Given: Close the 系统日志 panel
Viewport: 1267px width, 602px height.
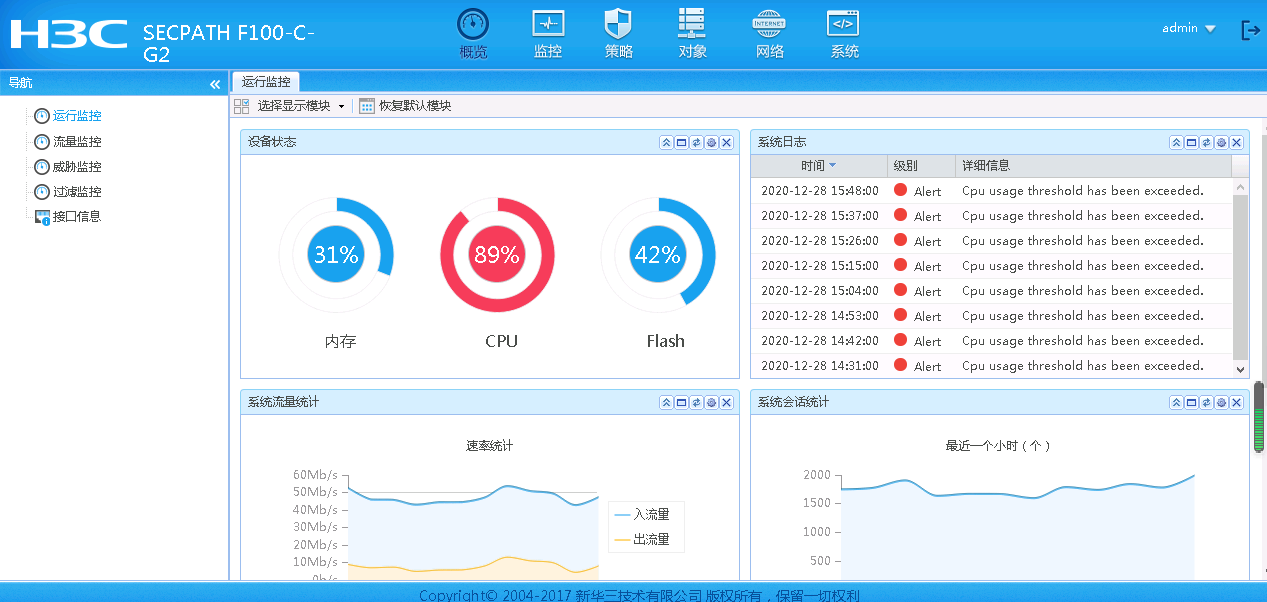Looking at the screenshot, I should point(1237,143).
